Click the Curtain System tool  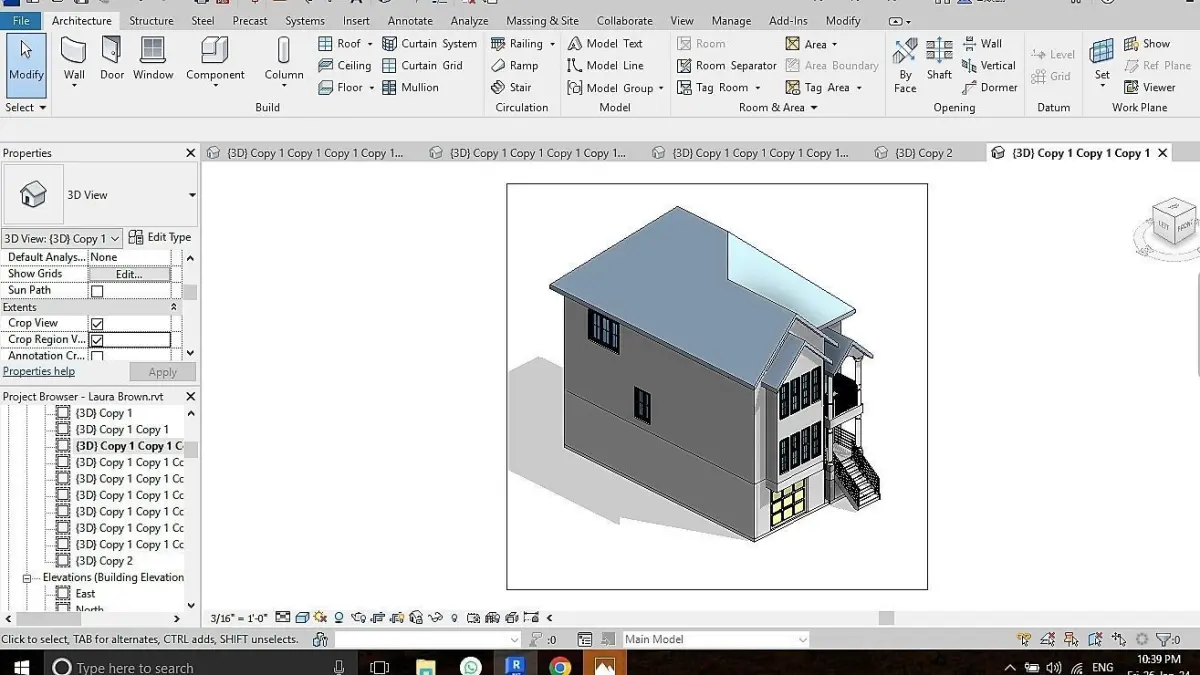coord(429,44)
